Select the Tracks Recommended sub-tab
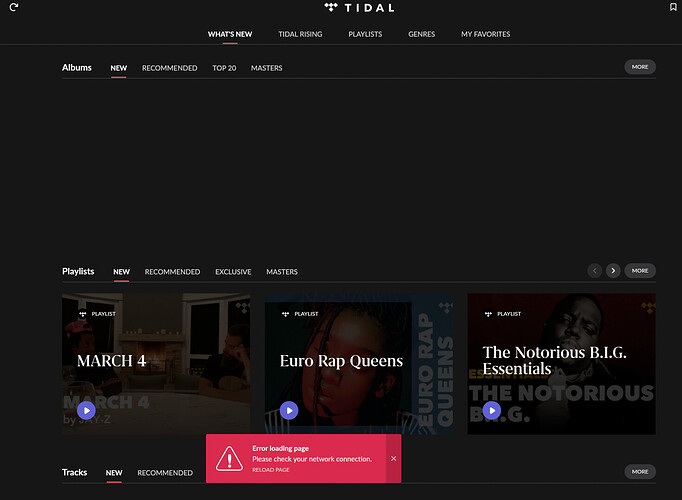Image resolution: width=682 pixels, height=500 pixels. (x=165, y=473)
